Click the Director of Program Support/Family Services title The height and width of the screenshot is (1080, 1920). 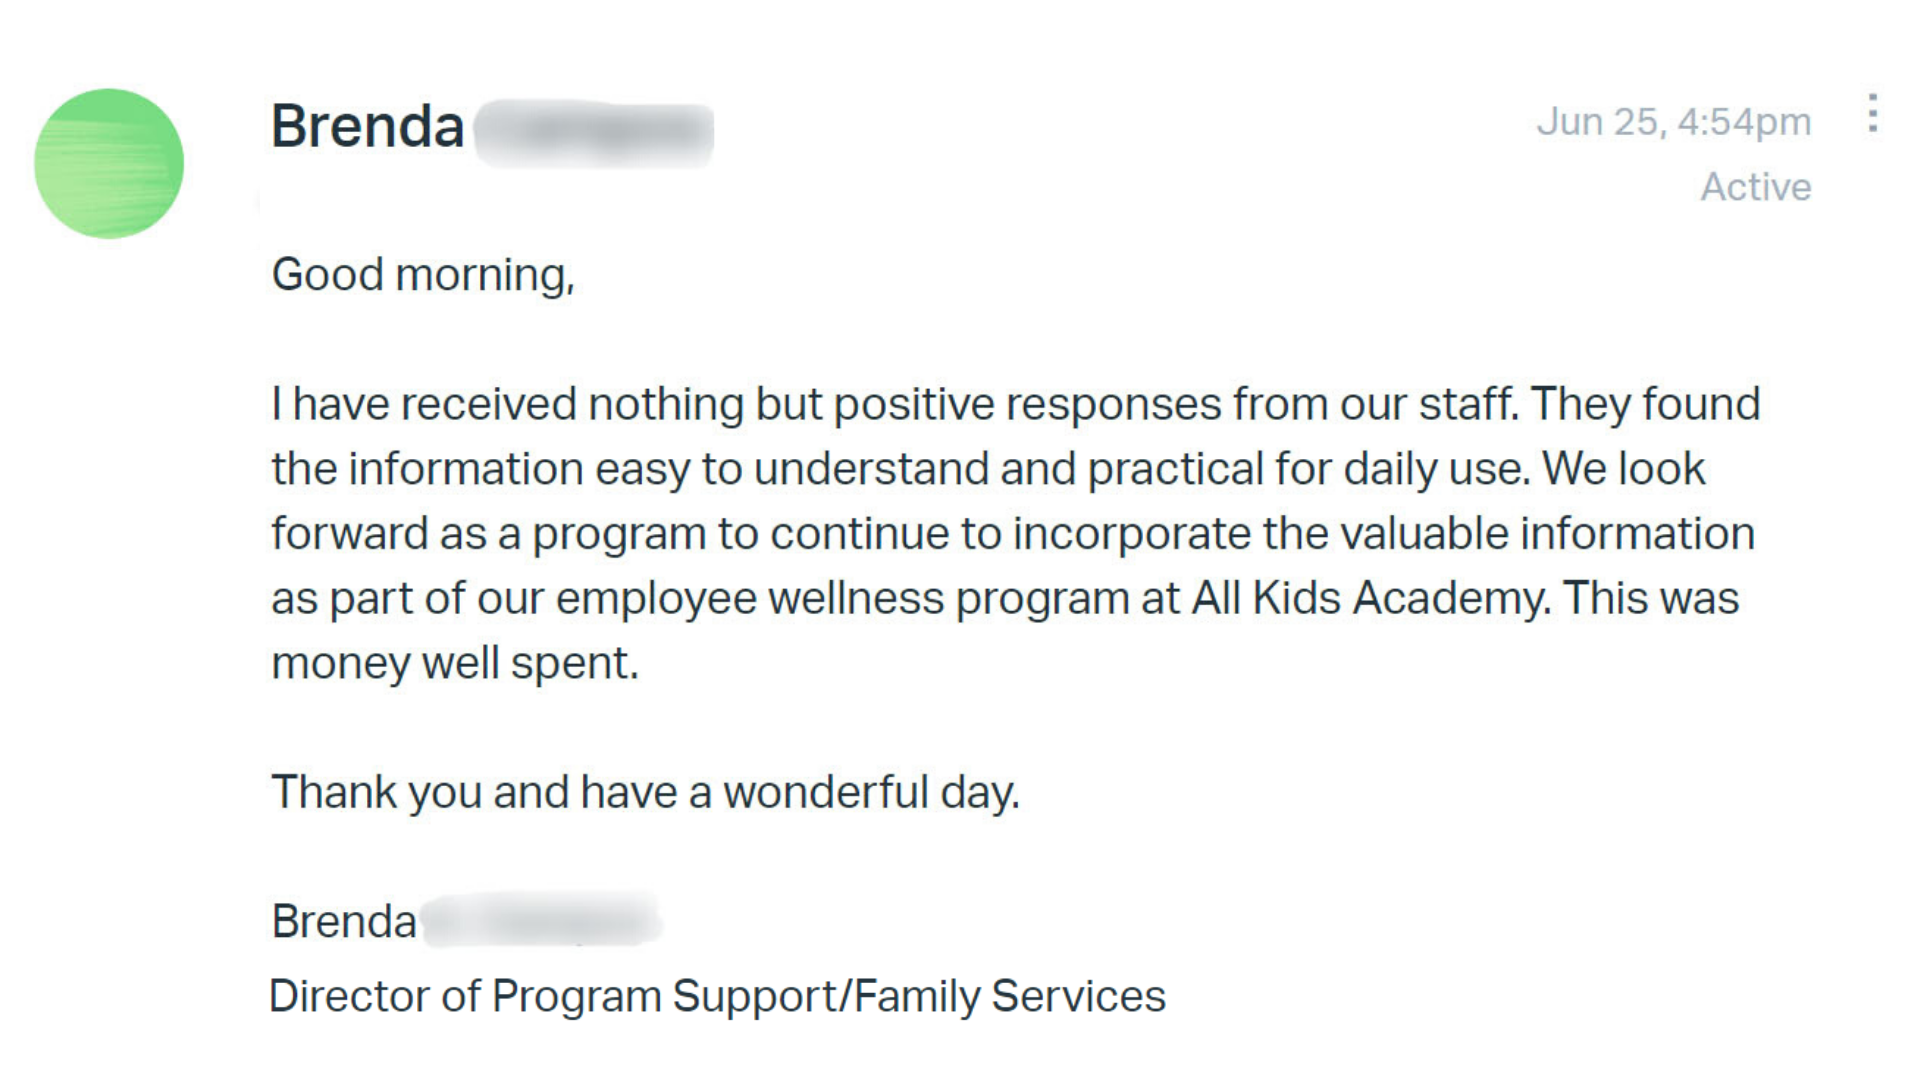[x=718, y=997]
